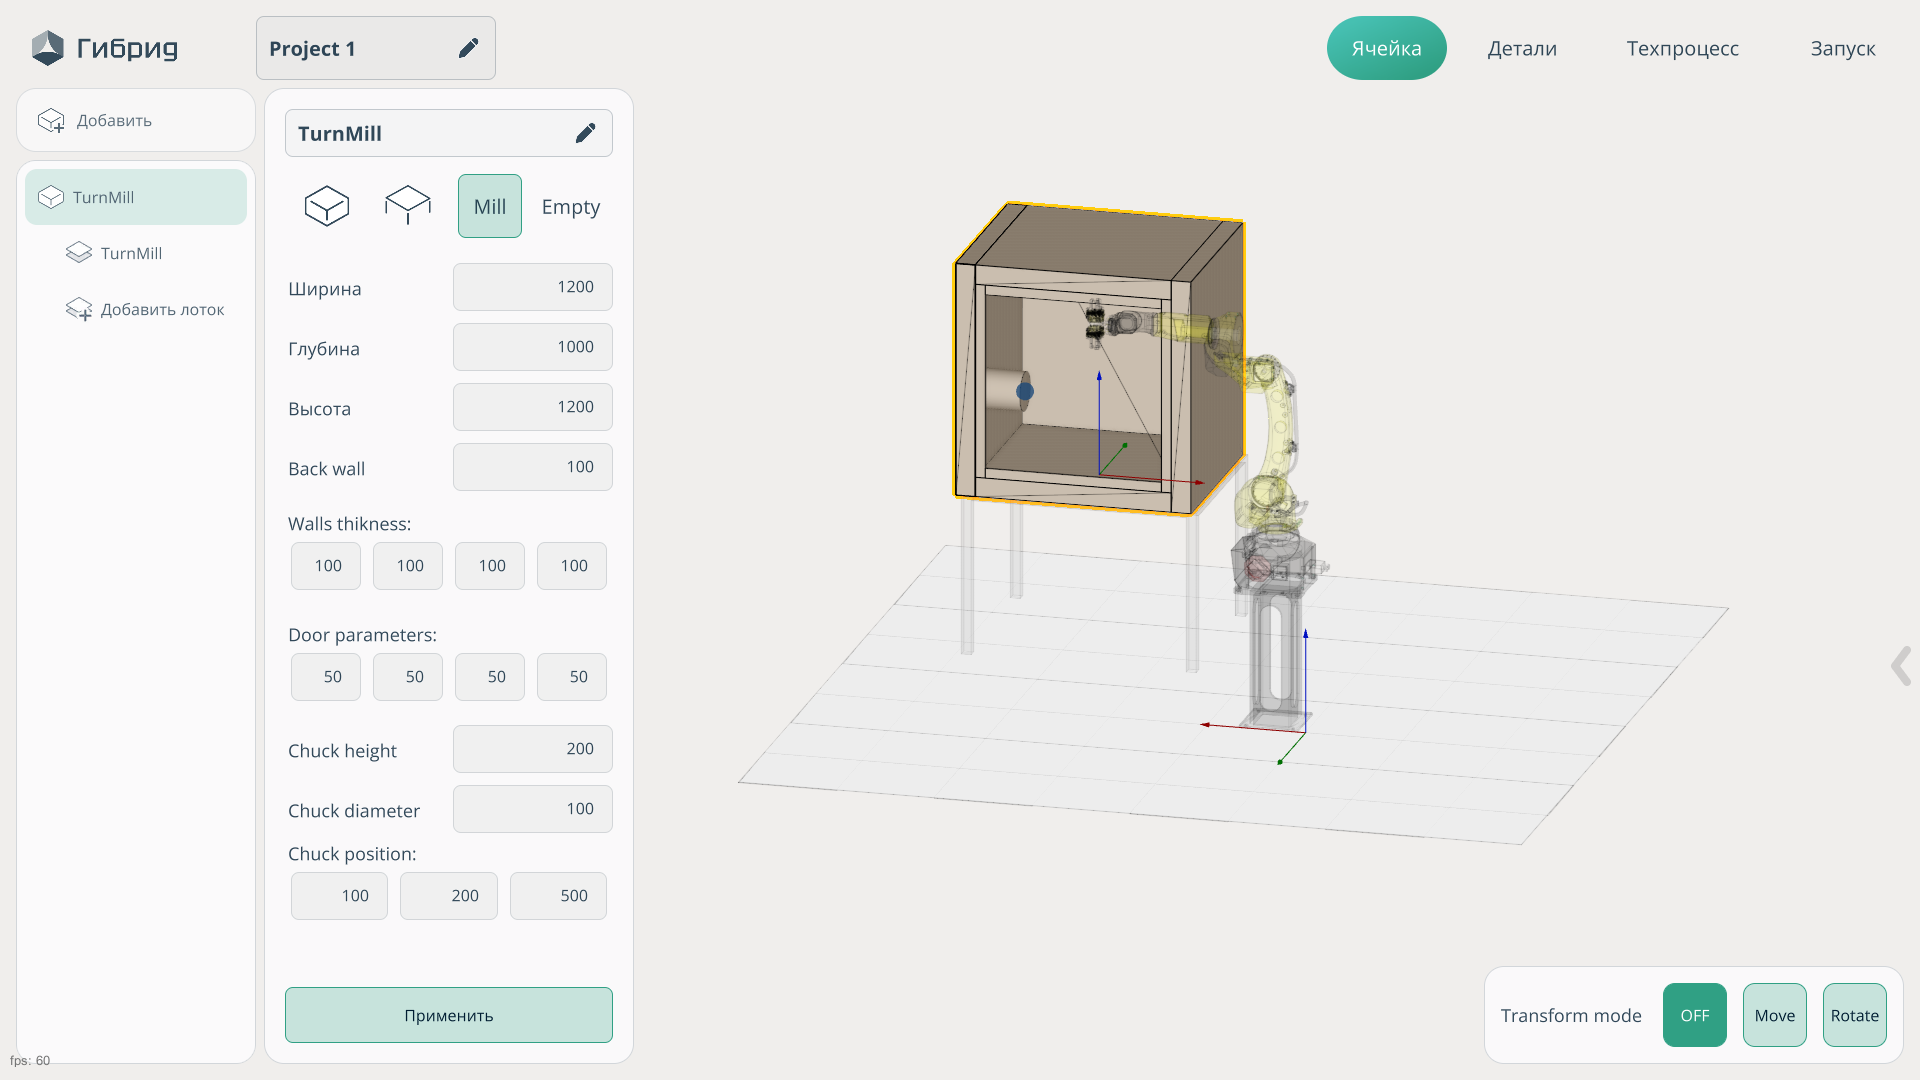1920x1080 pixels.
Task: Select the closed box shape icon
Action: pos(327,206)
